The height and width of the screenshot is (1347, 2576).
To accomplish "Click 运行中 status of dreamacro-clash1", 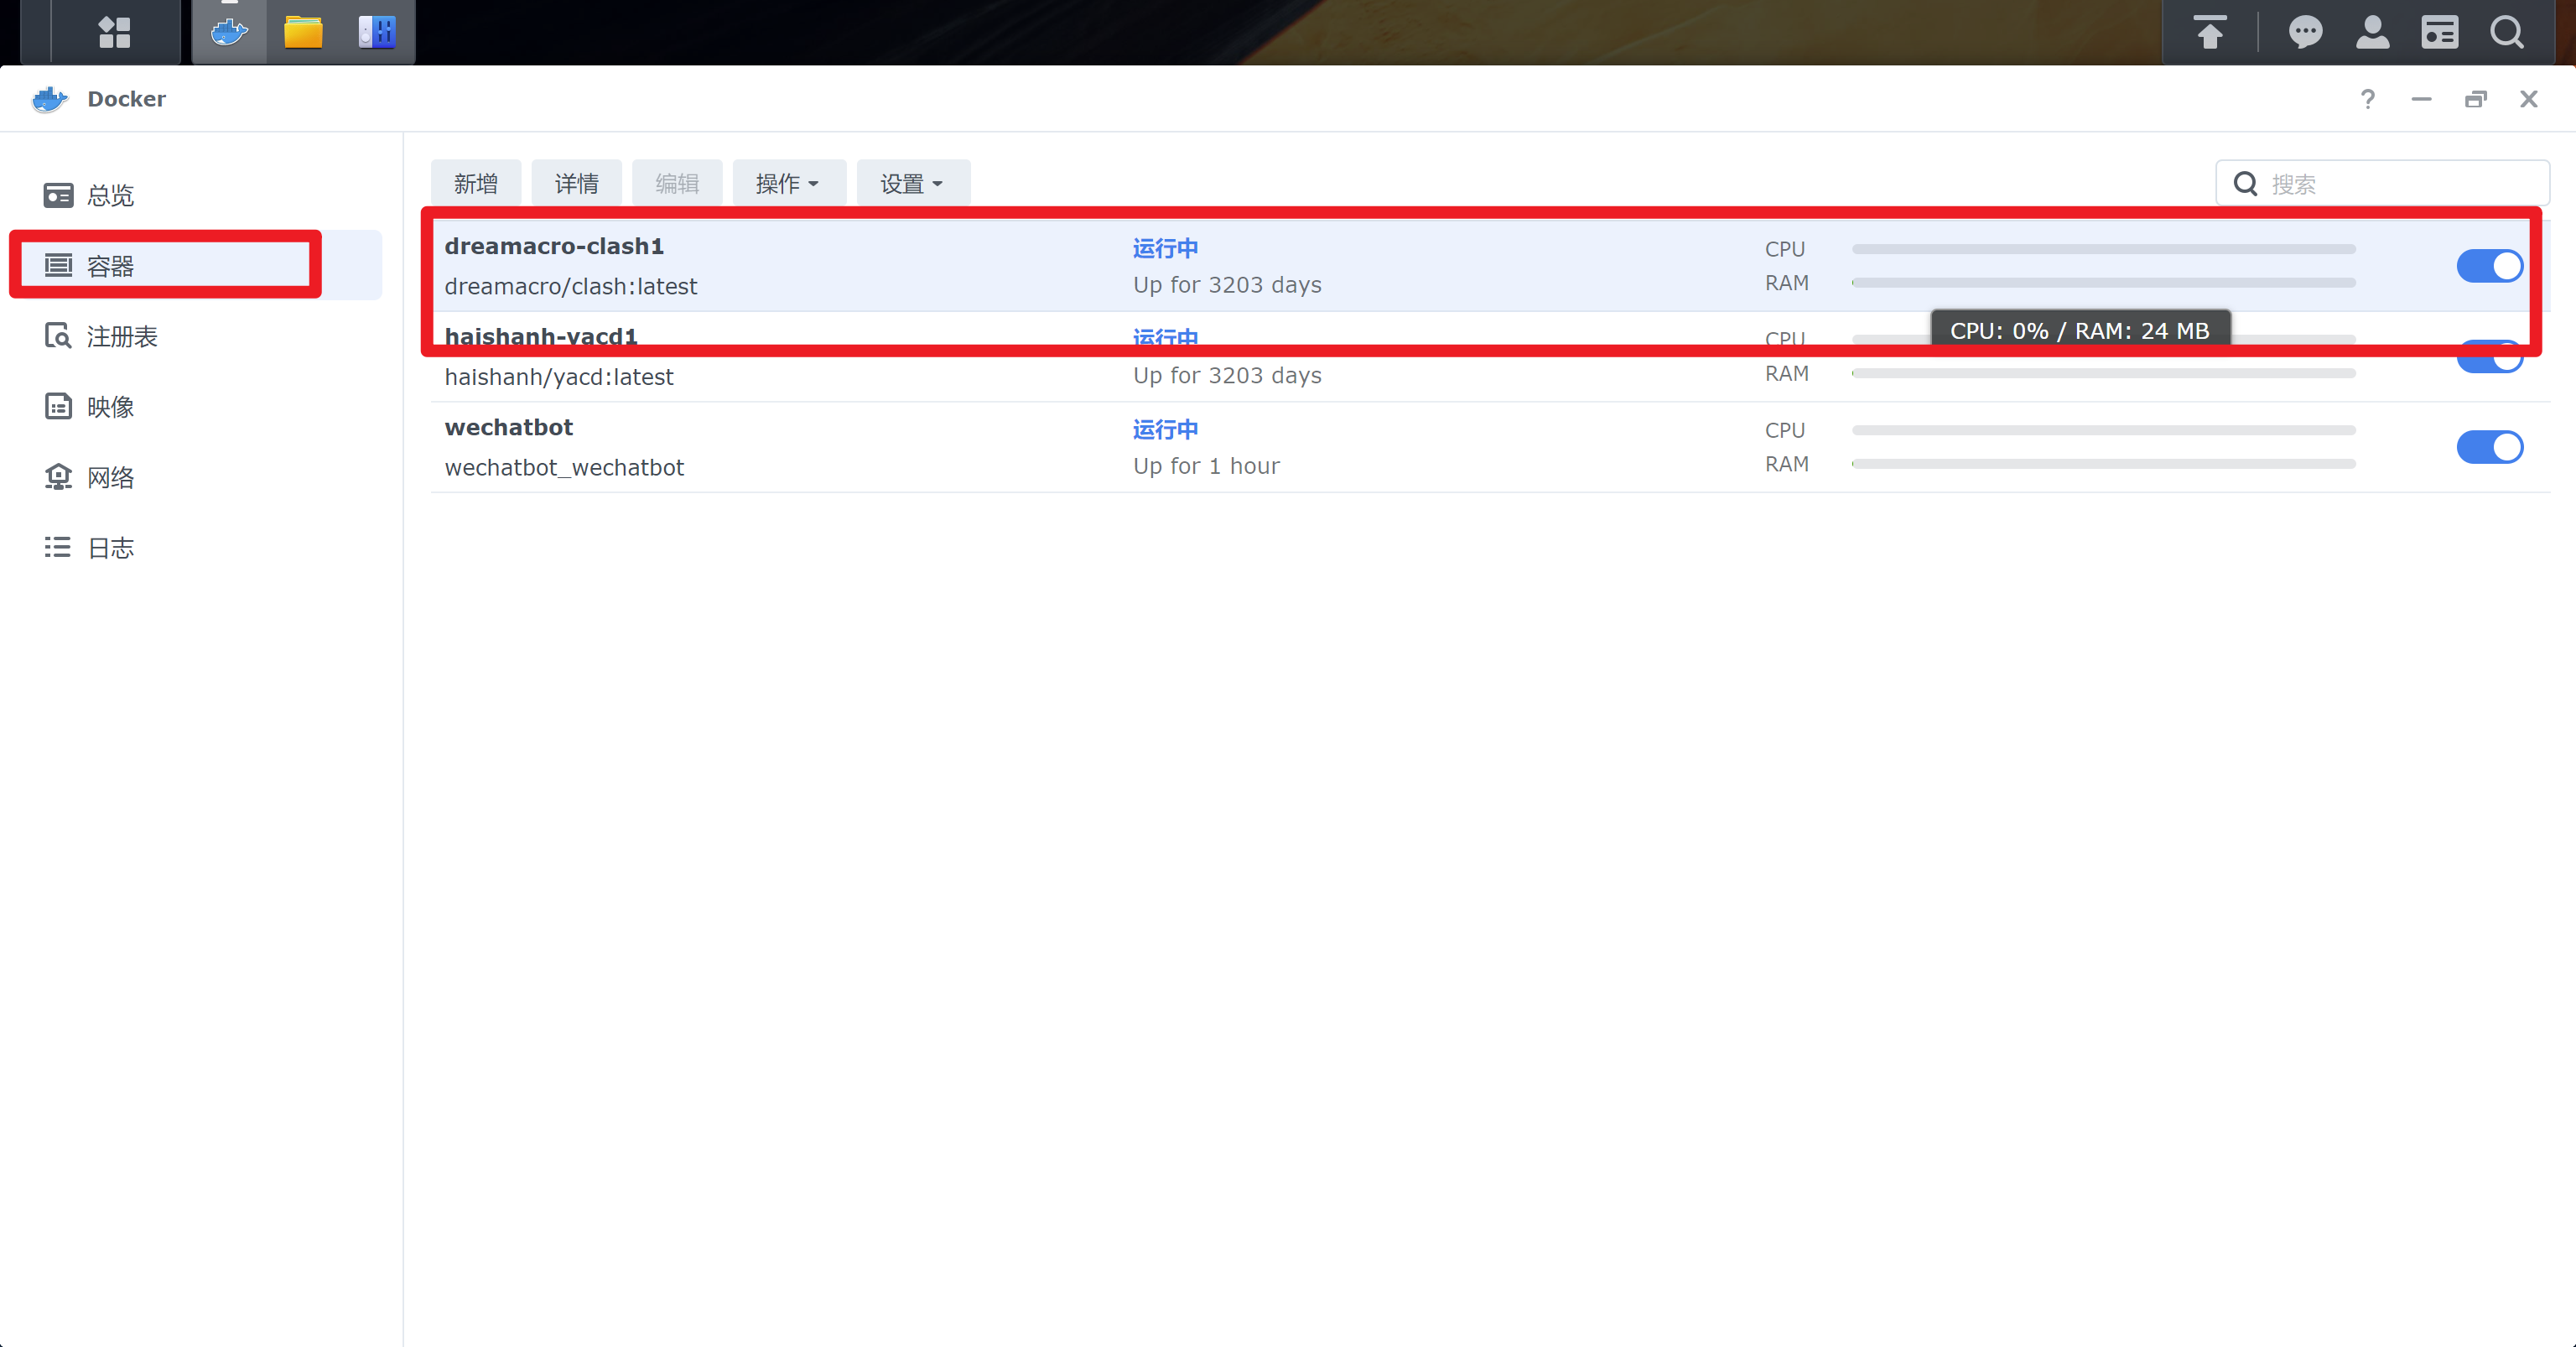I will [1165, 248].
